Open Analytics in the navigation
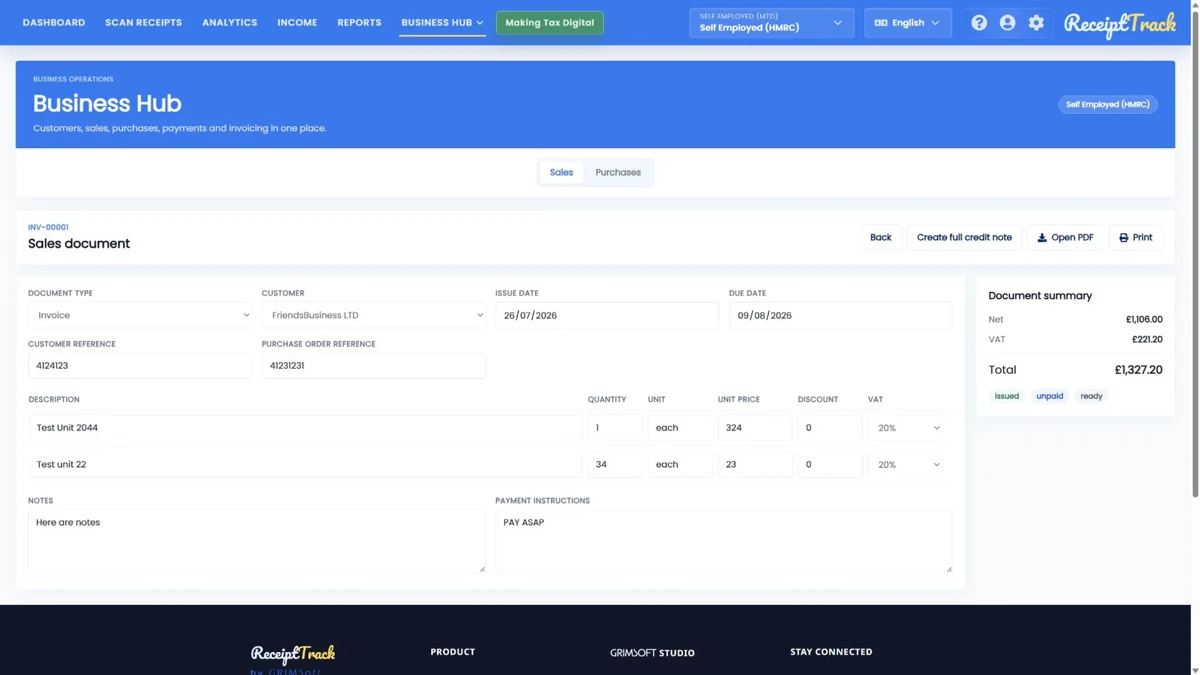The image size is (1200, 675). point(229,22)
